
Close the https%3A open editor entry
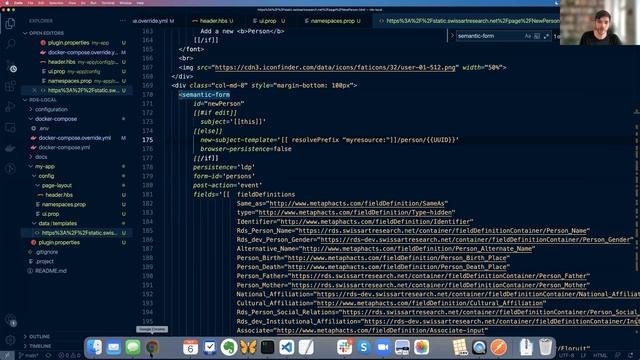pyautogui.click(x=34, y=90)
